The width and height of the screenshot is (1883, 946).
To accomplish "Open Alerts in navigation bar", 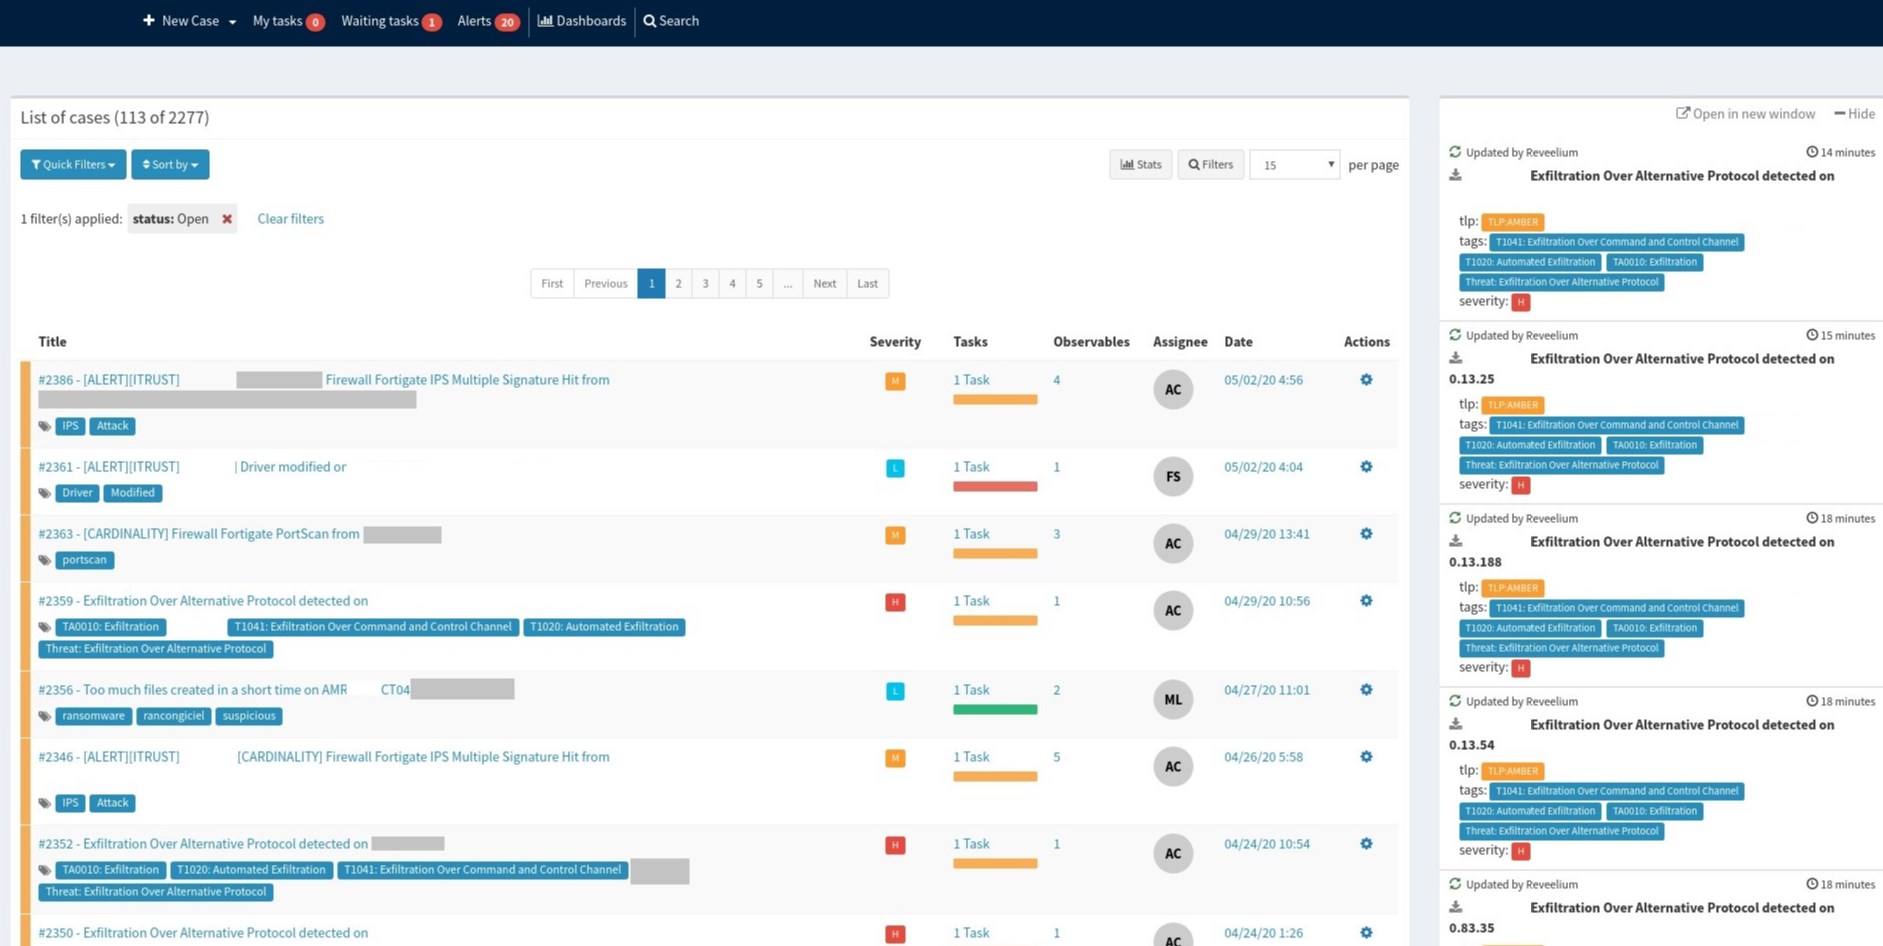I will [488, 21].
